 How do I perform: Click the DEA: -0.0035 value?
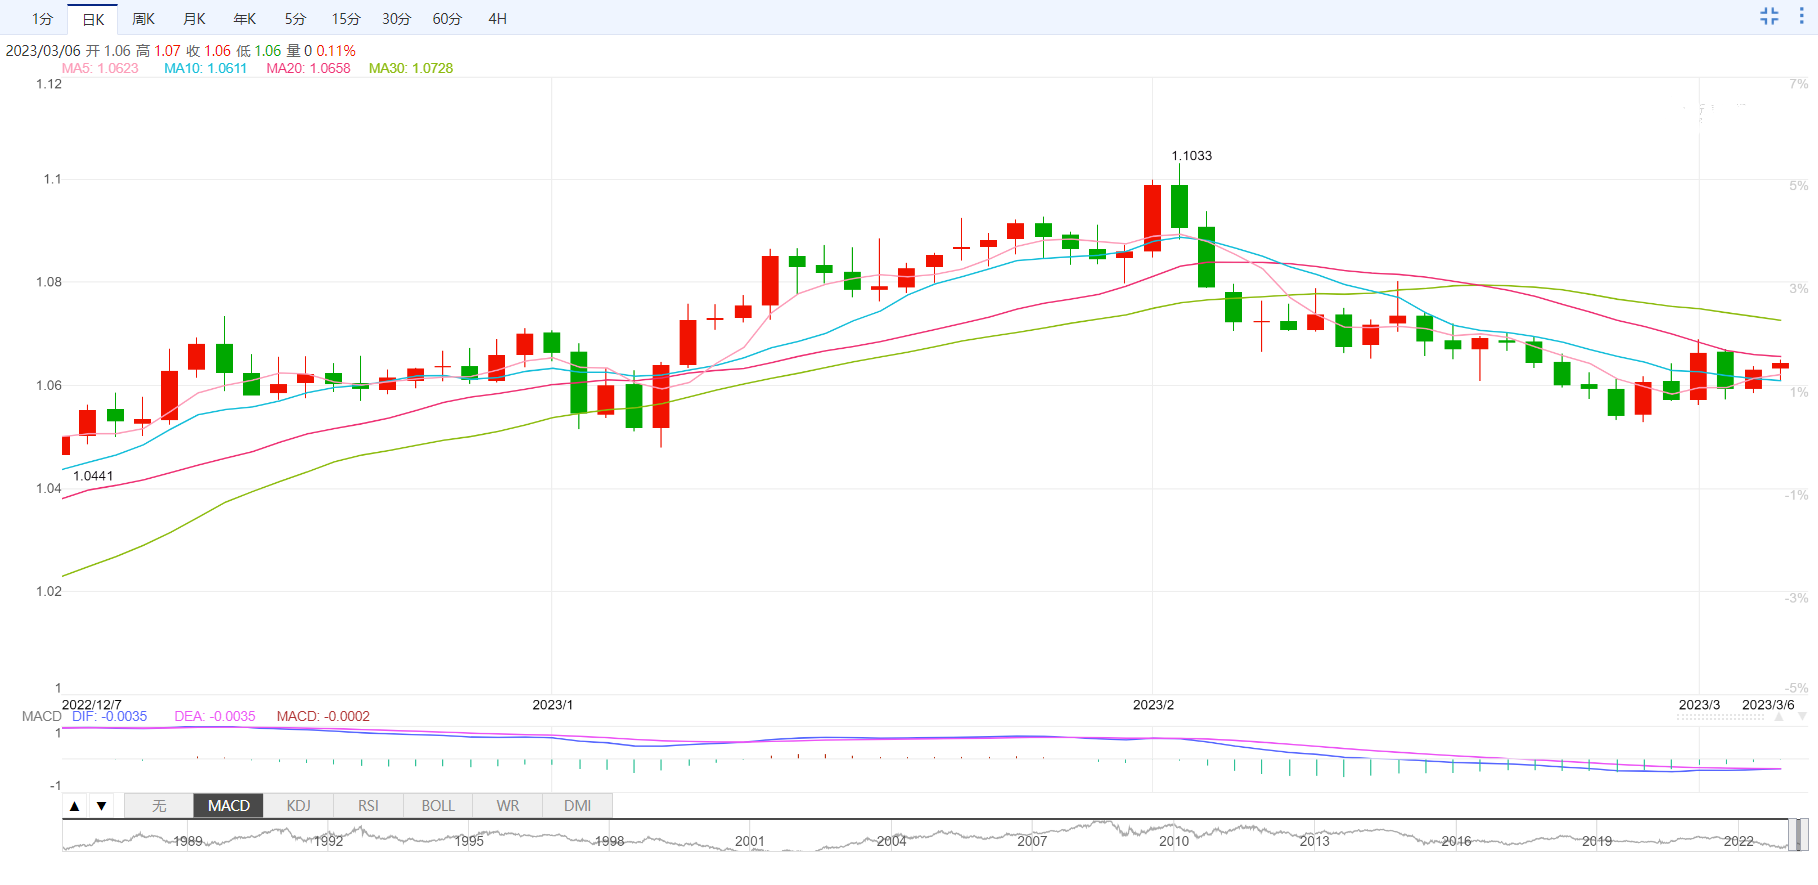[x=215, y=716]
